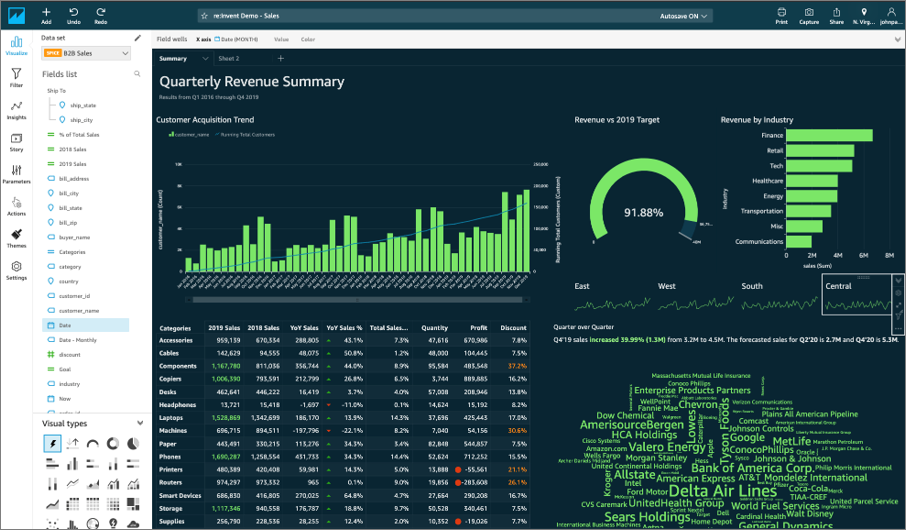Viewport: 906px width, 530px height.
Task: Click the Add button in top toolbar
Action: [x=46, y=14]
